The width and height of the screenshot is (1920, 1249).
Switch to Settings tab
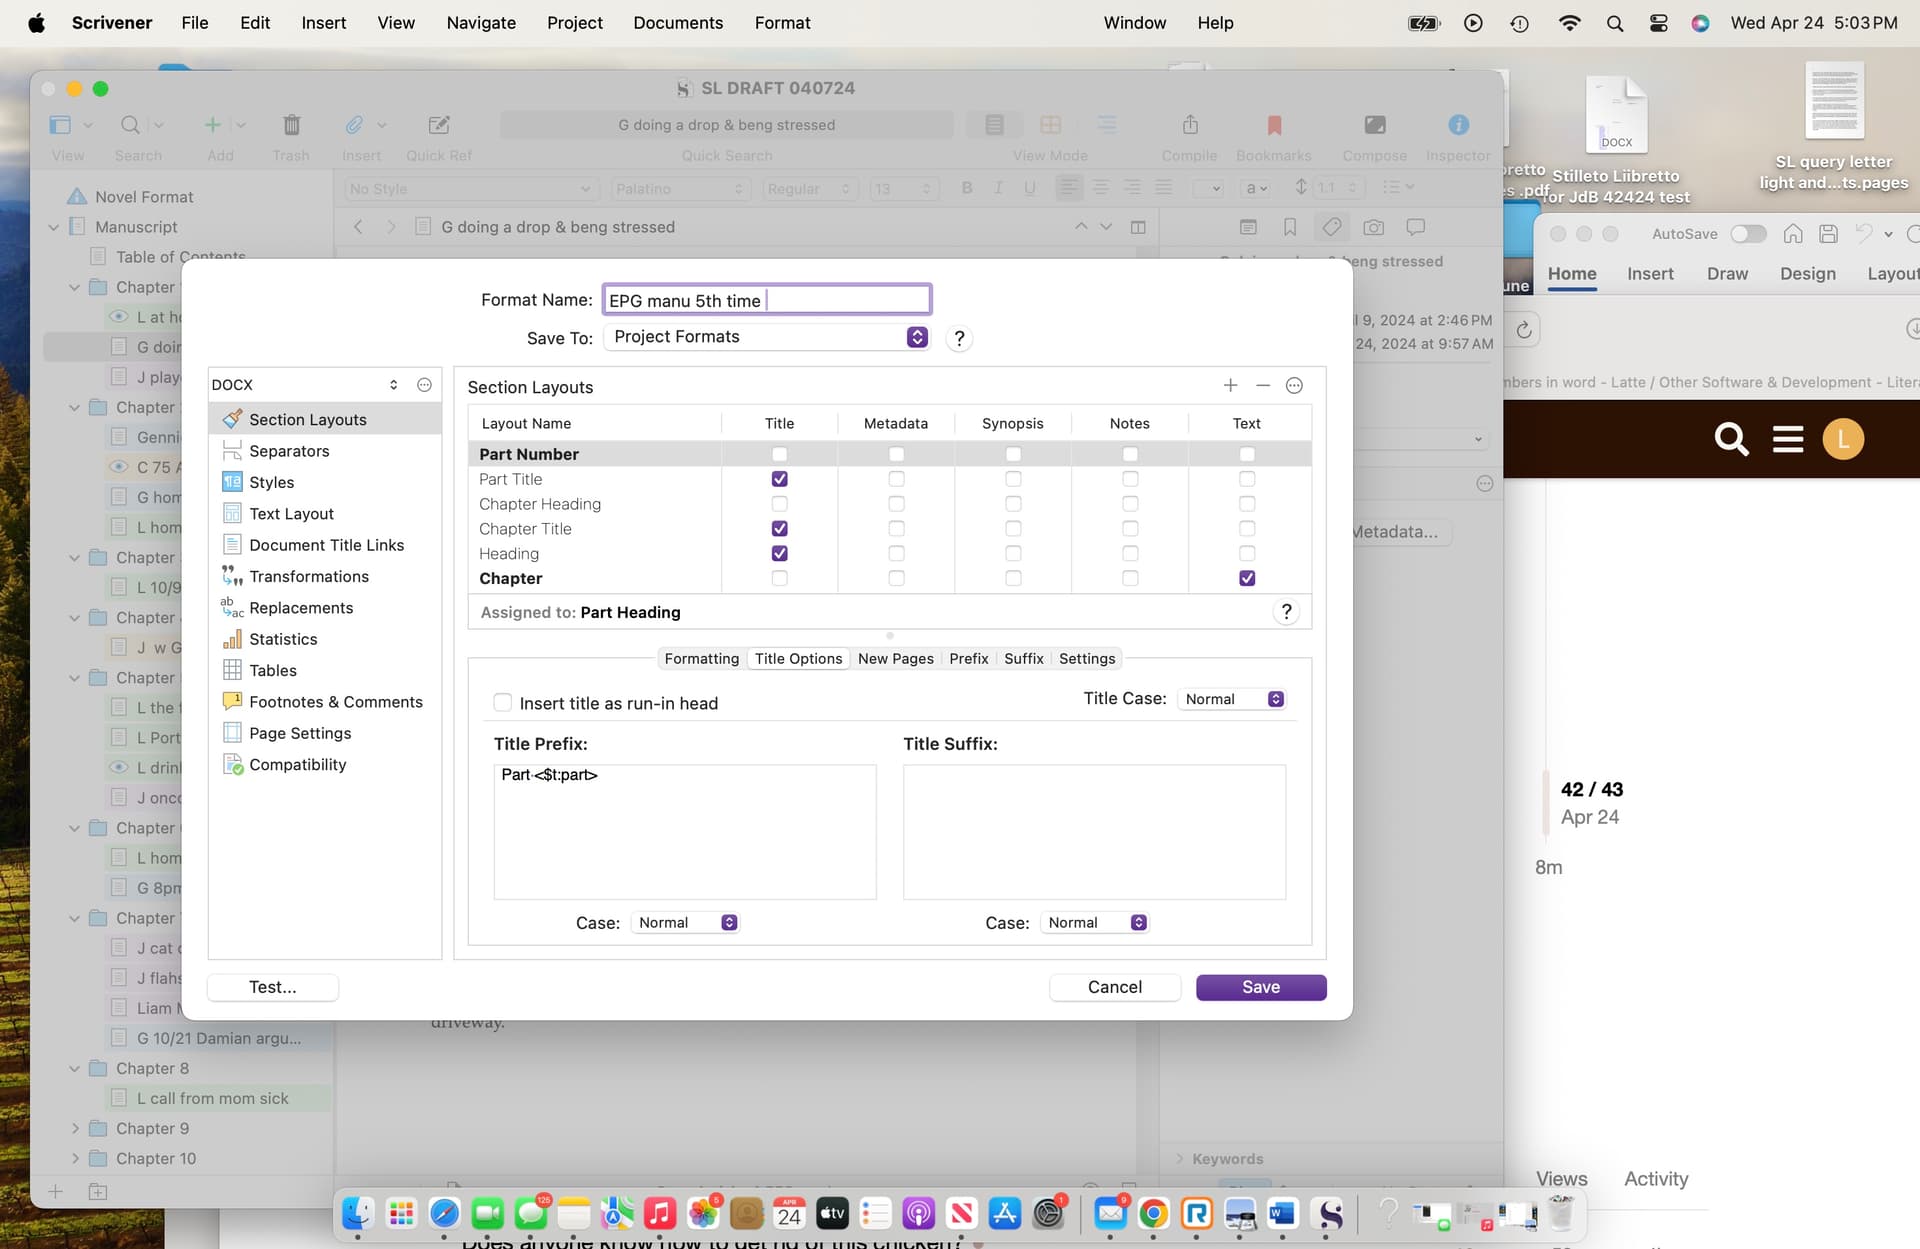pos(1086,658)
